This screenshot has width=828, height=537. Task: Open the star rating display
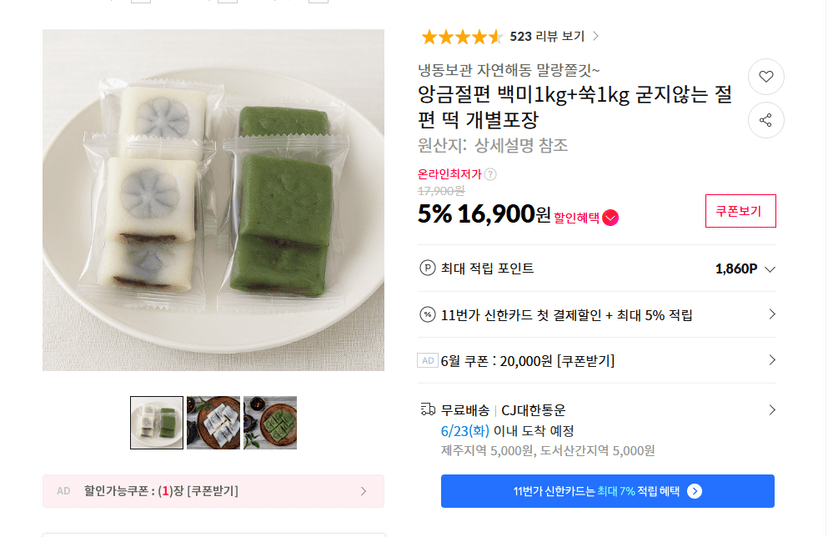tap(462, 37)
